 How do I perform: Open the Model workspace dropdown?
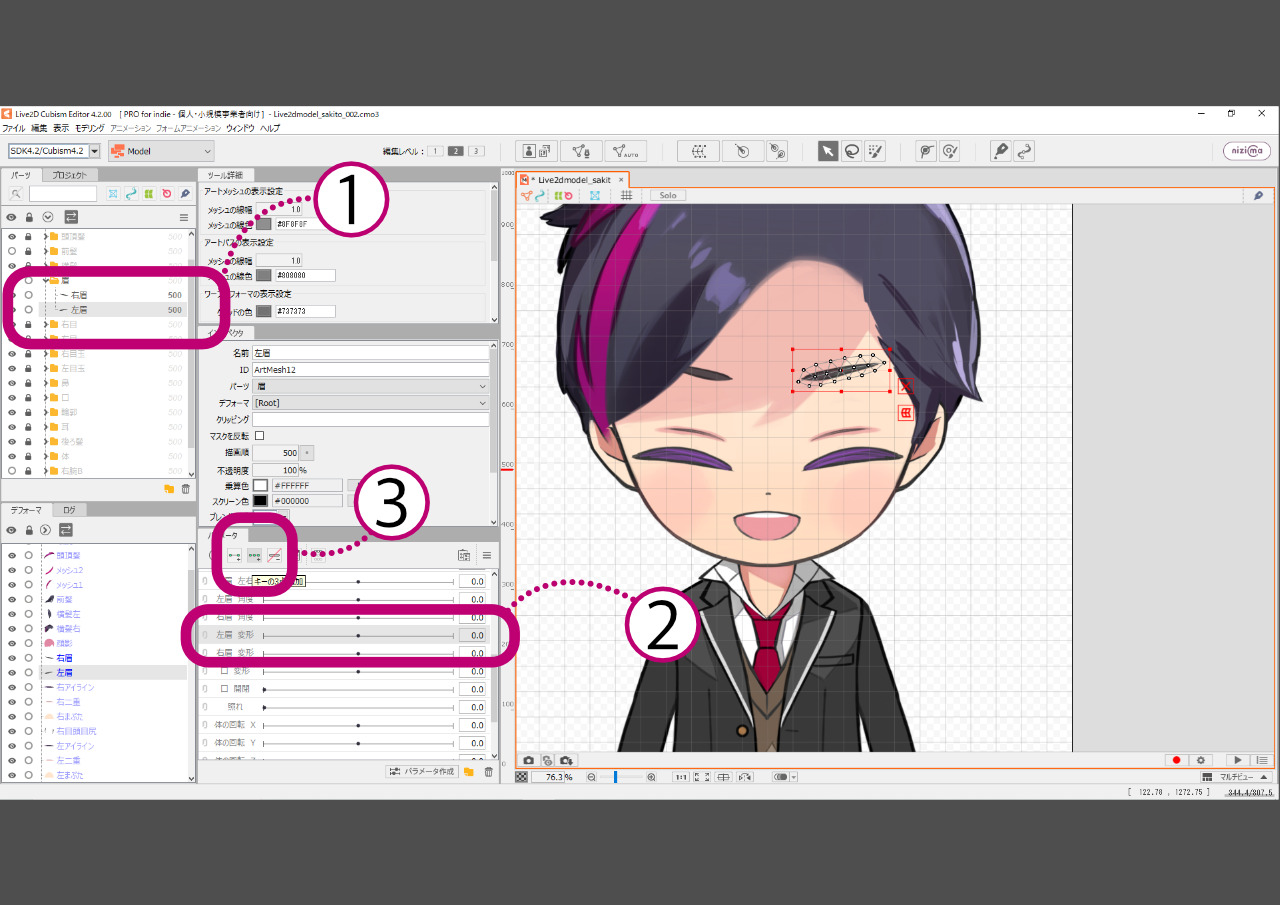point(161,151)
